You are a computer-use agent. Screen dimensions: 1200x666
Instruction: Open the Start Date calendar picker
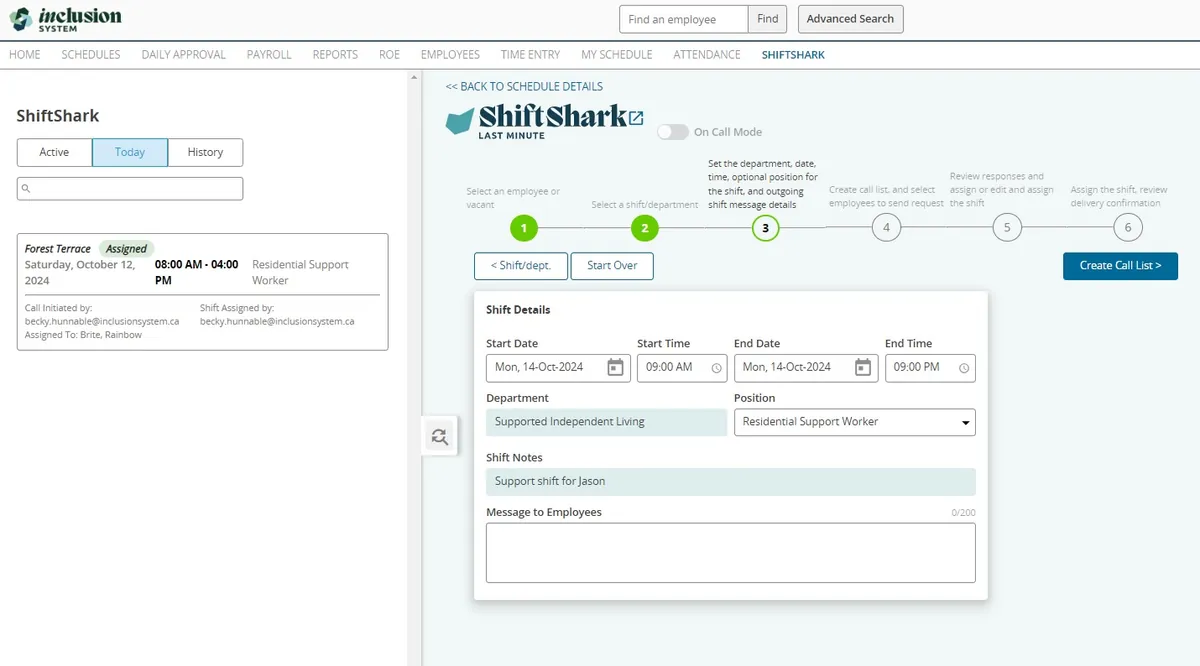coord(614,367)
